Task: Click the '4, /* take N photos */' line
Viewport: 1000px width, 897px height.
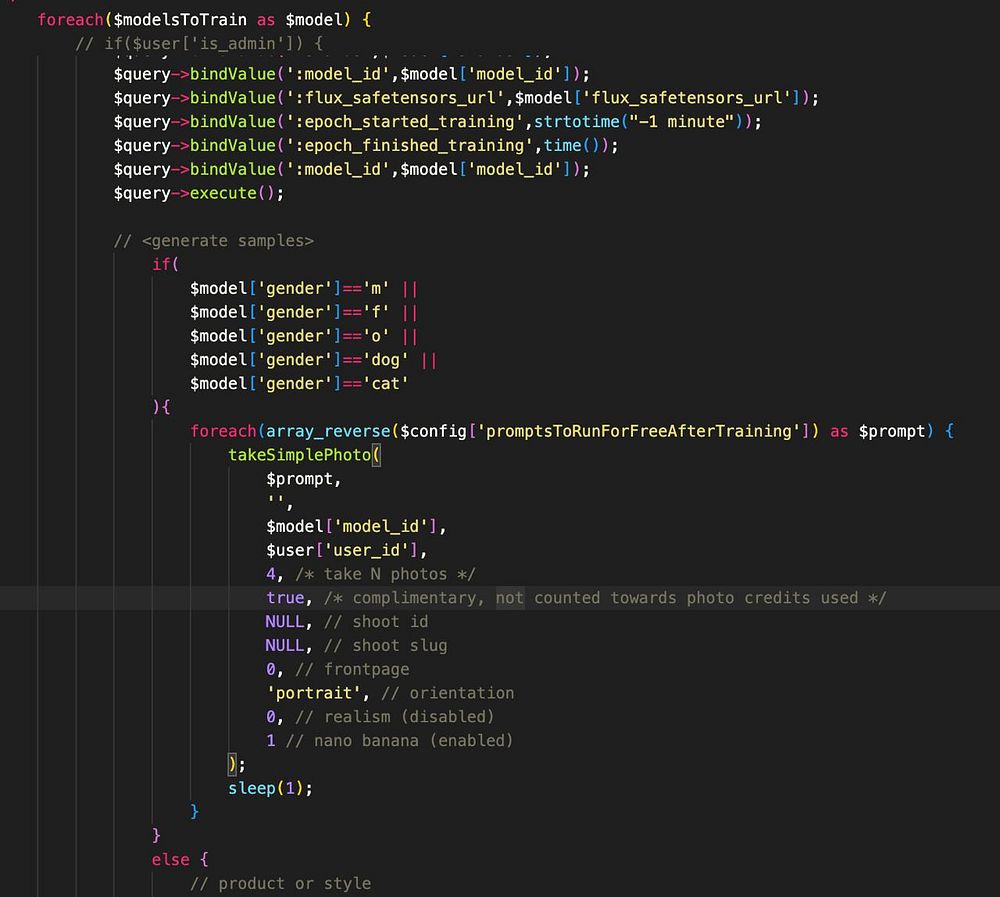Action: click(371, 574)
